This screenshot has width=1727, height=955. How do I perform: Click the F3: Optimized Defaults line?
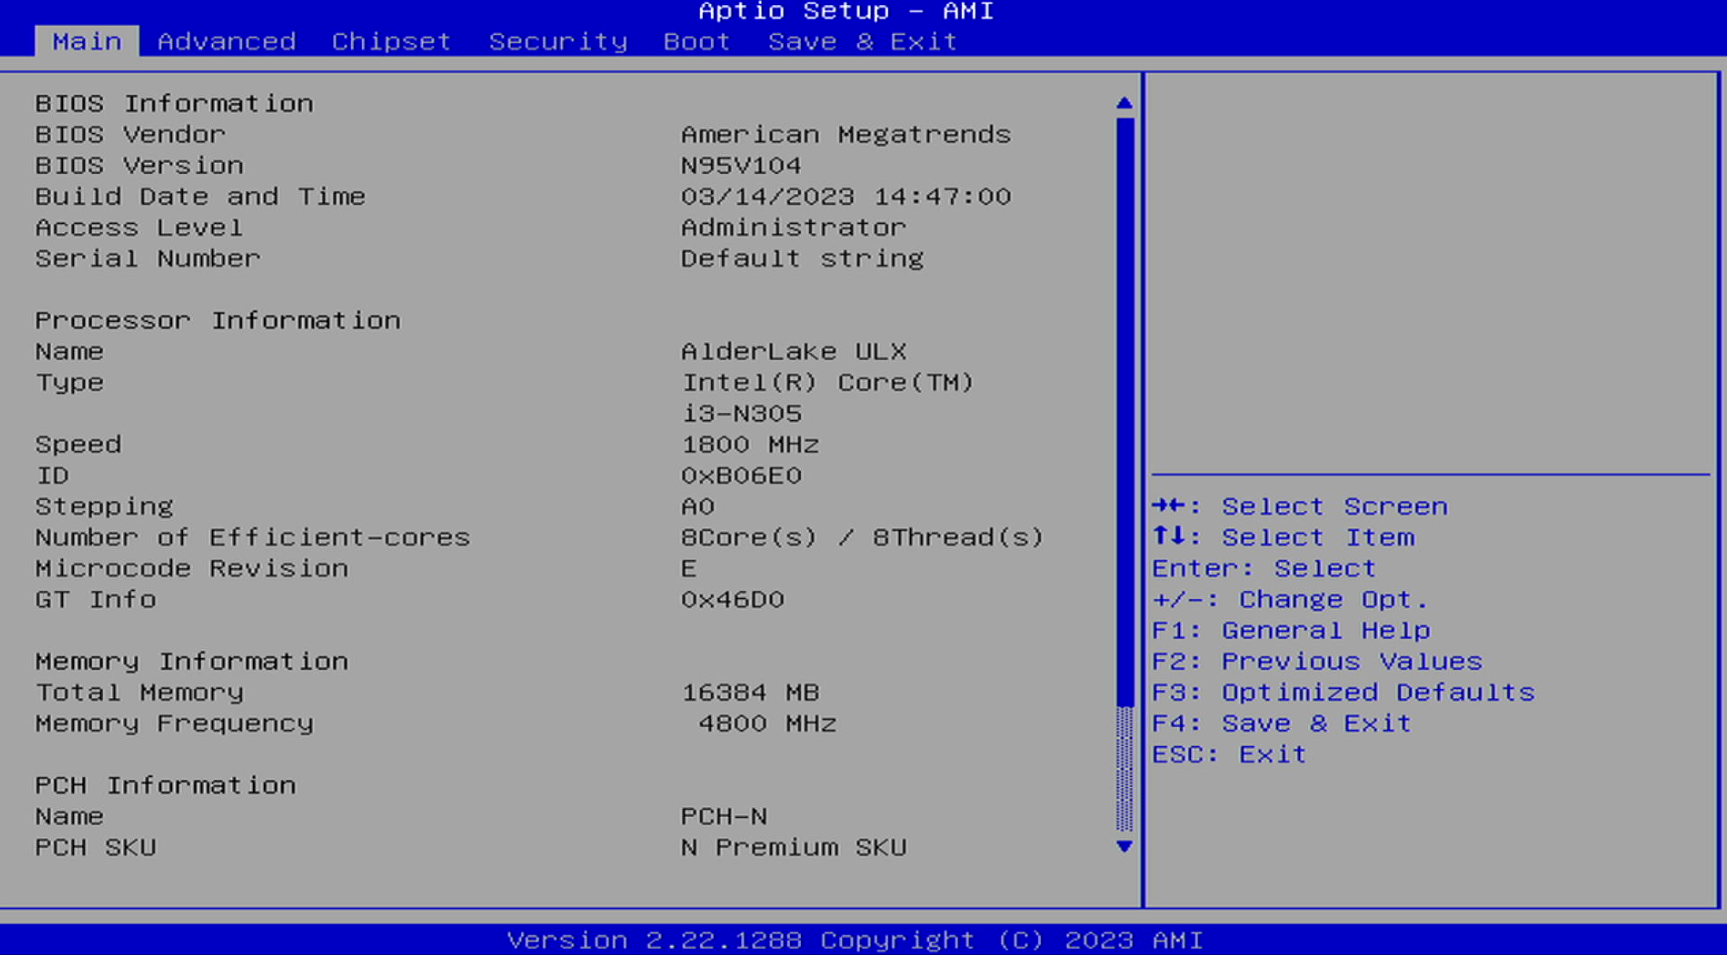click(1343, 692)
